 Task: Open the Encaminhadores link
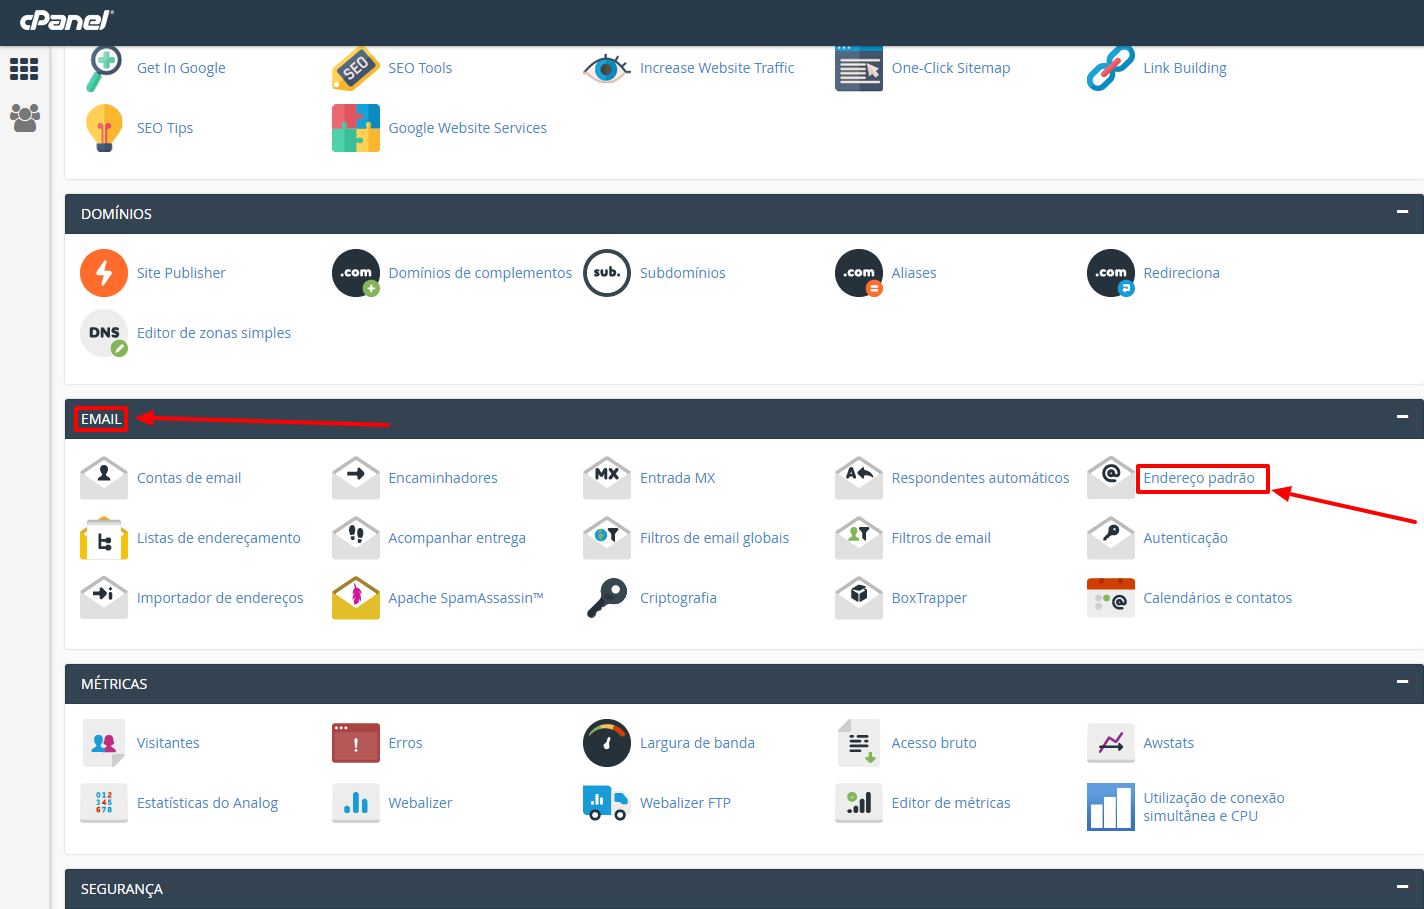(x=443, y=478)
